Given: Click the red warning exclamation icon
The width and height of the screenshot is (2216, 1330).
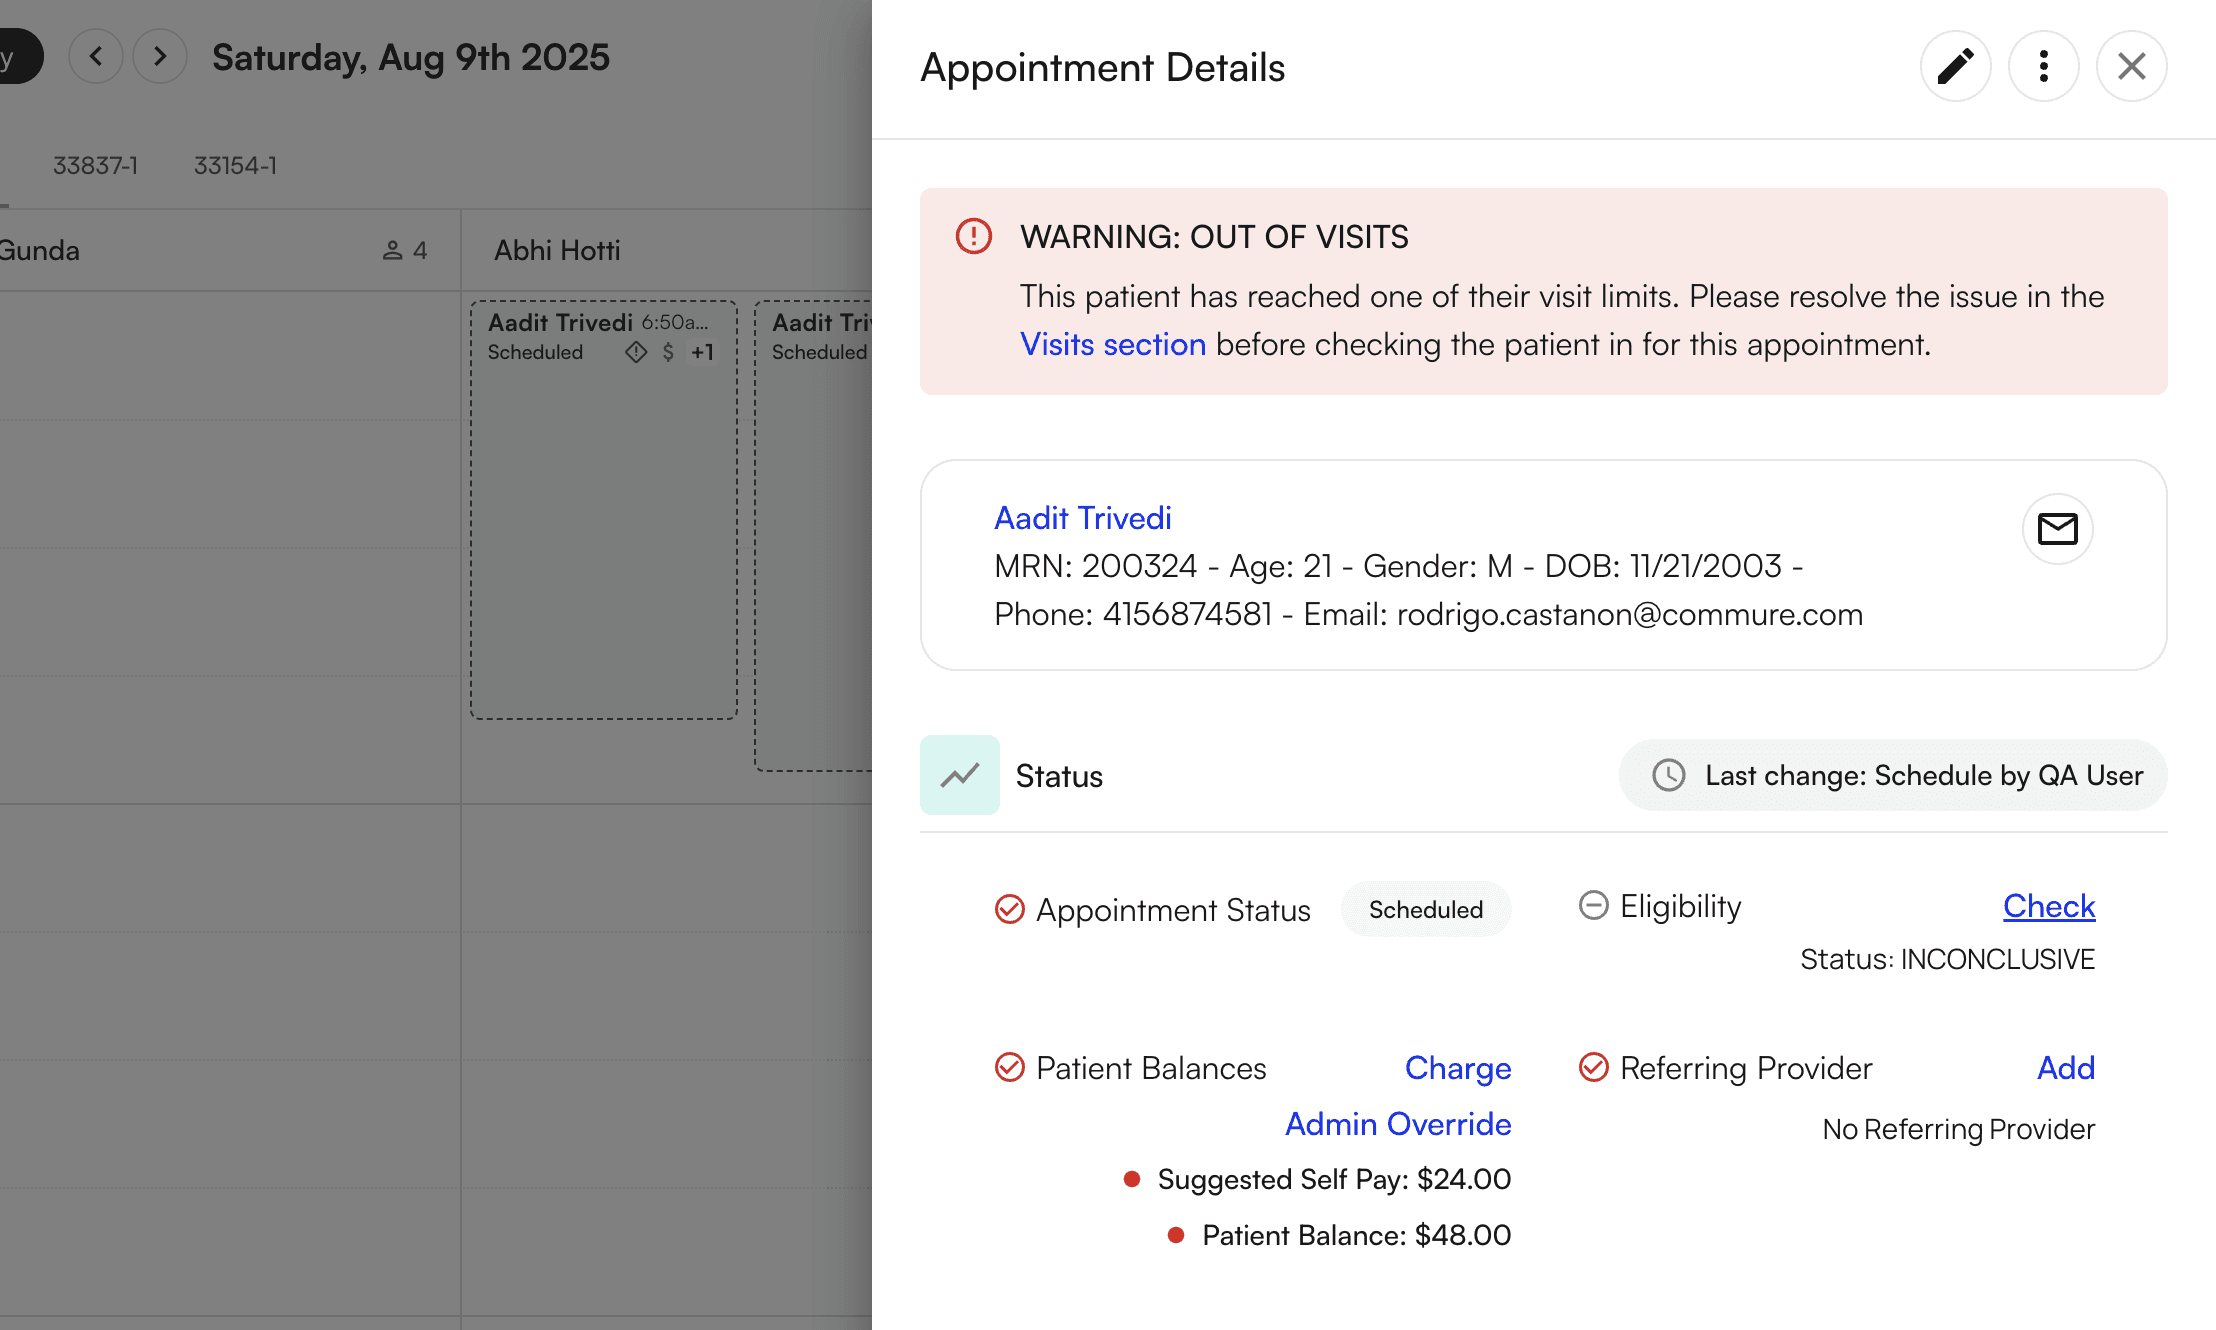Looking at the screenshot, I should click(973, 237).
